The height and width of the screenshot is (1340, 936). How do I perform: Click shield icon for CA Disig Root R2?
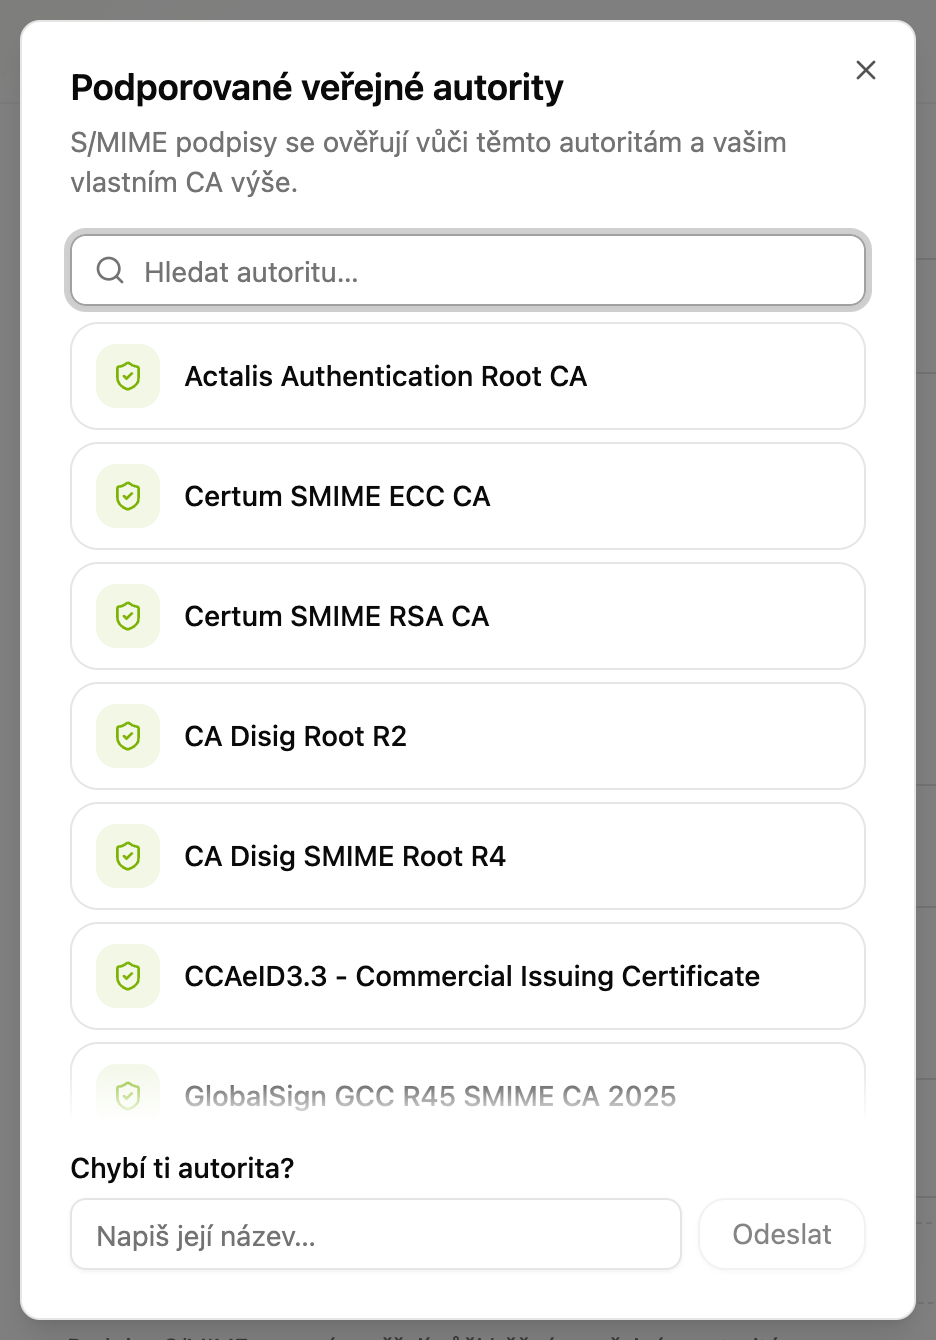[x=128, y=736]
